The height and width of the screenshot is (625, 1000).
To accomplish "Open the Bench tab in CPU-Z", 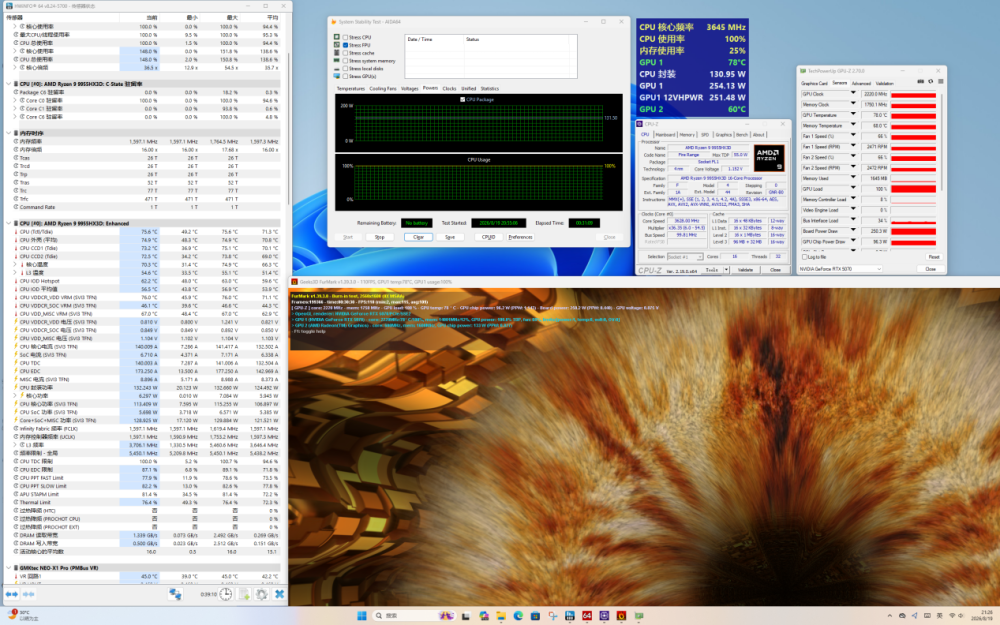I will pos(742,135).
